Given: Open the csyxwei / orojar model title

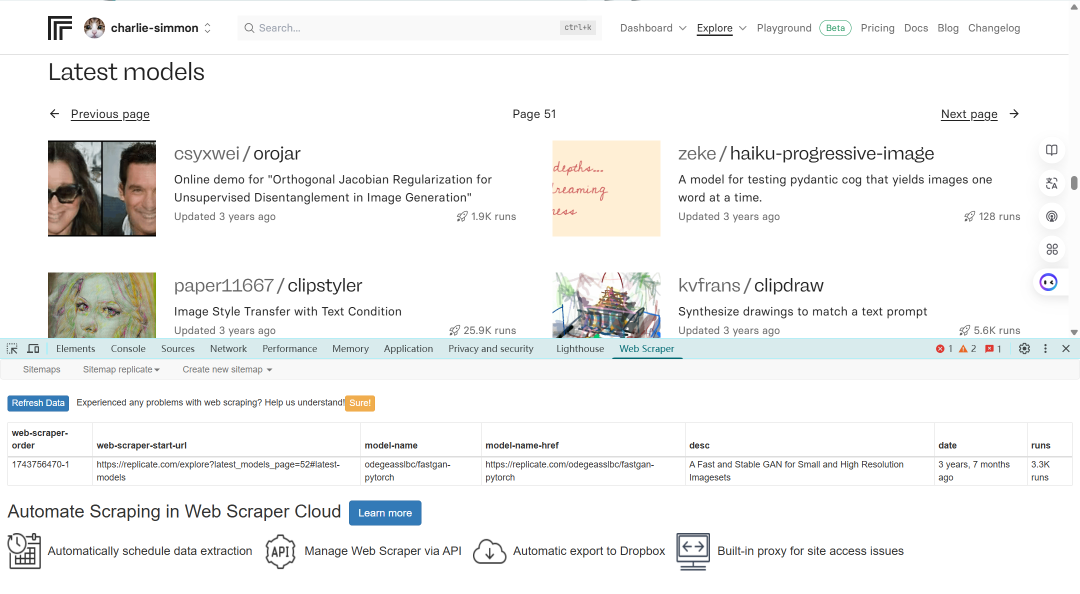Looking at the screenshot, I should [x=237, y=154].
